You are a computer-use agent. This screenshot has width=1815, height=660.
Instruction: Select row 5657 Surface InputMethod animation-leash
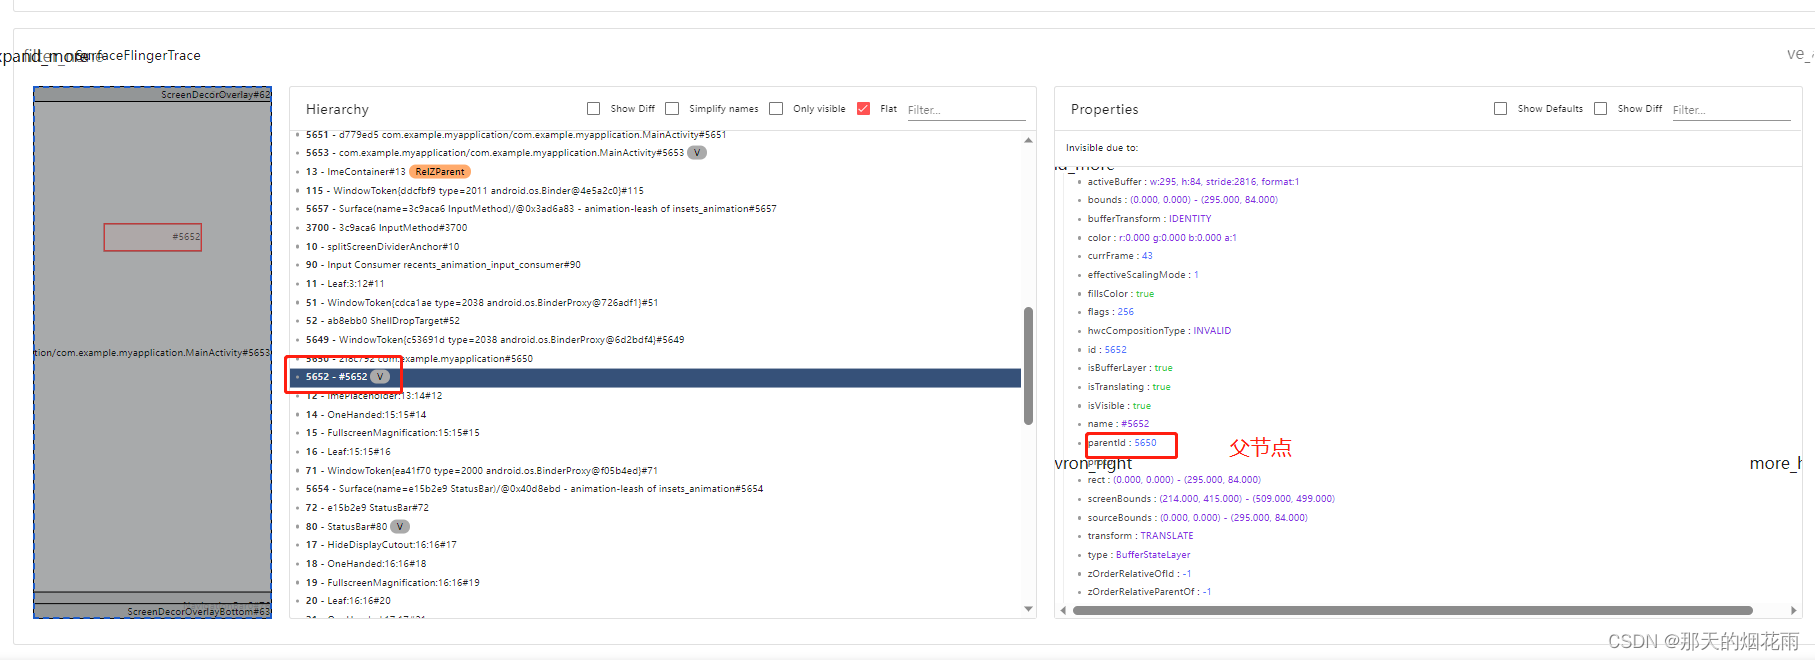(541, 209)
